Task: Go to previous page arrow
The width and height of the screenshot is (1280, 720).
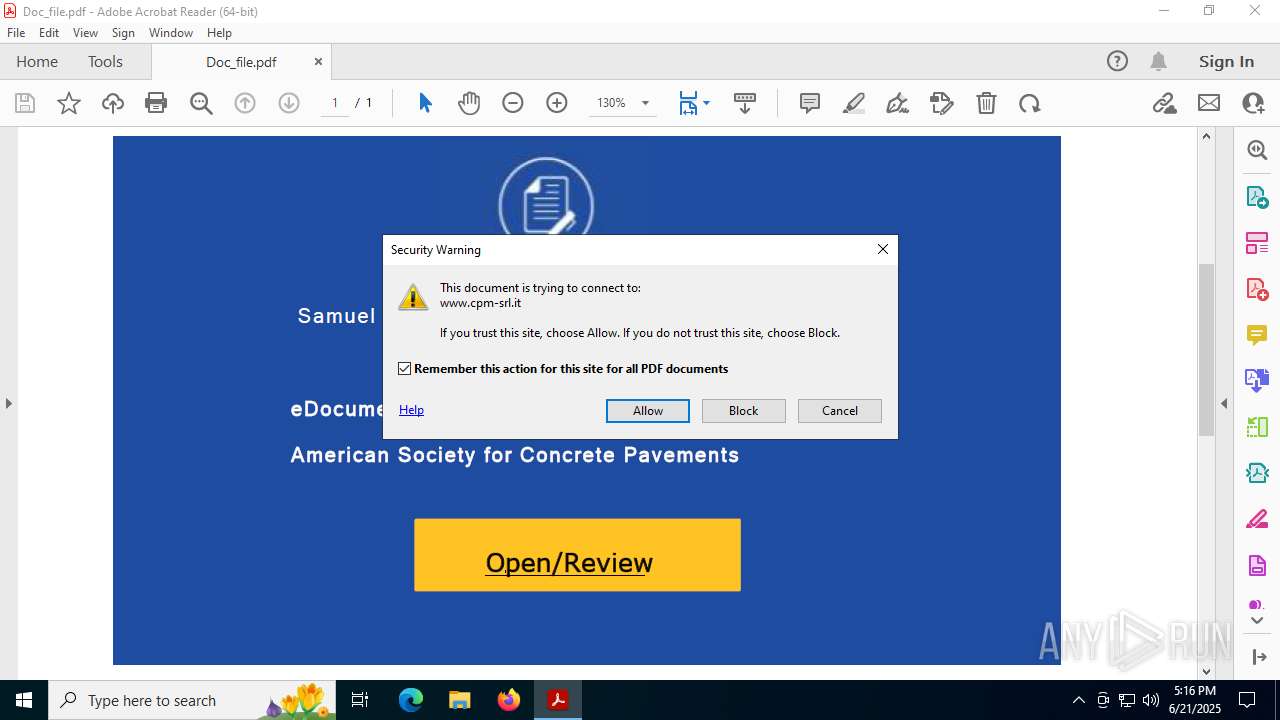Action: click(x=245, y=103)
